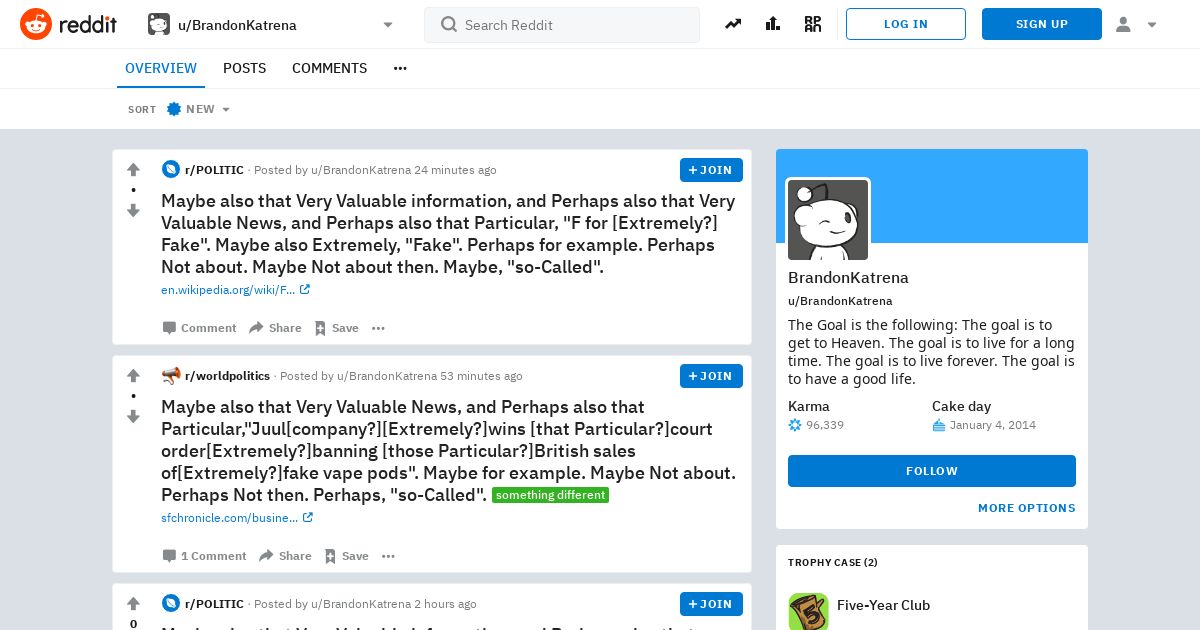Viewport: 1200px width, 630px height.
Task: Click the Popular trending arrow icon
Action: [x=733, y=24]
